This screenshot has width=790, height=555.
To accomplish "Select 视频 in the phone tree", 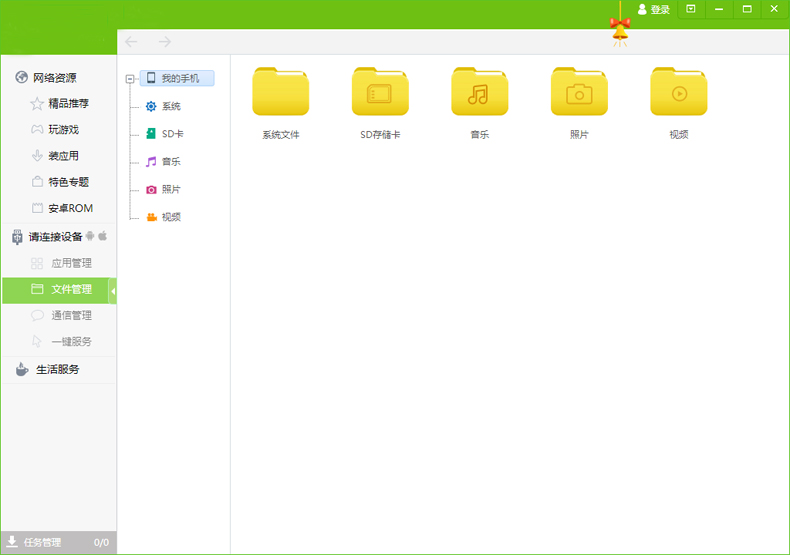I will point(170,217).
